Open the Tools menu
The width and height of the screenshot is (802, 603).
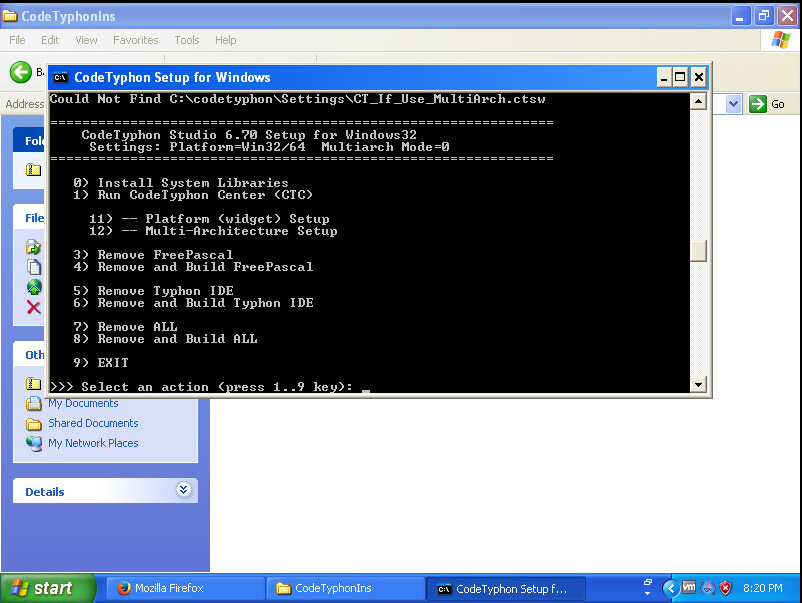(x=187, y=40)
